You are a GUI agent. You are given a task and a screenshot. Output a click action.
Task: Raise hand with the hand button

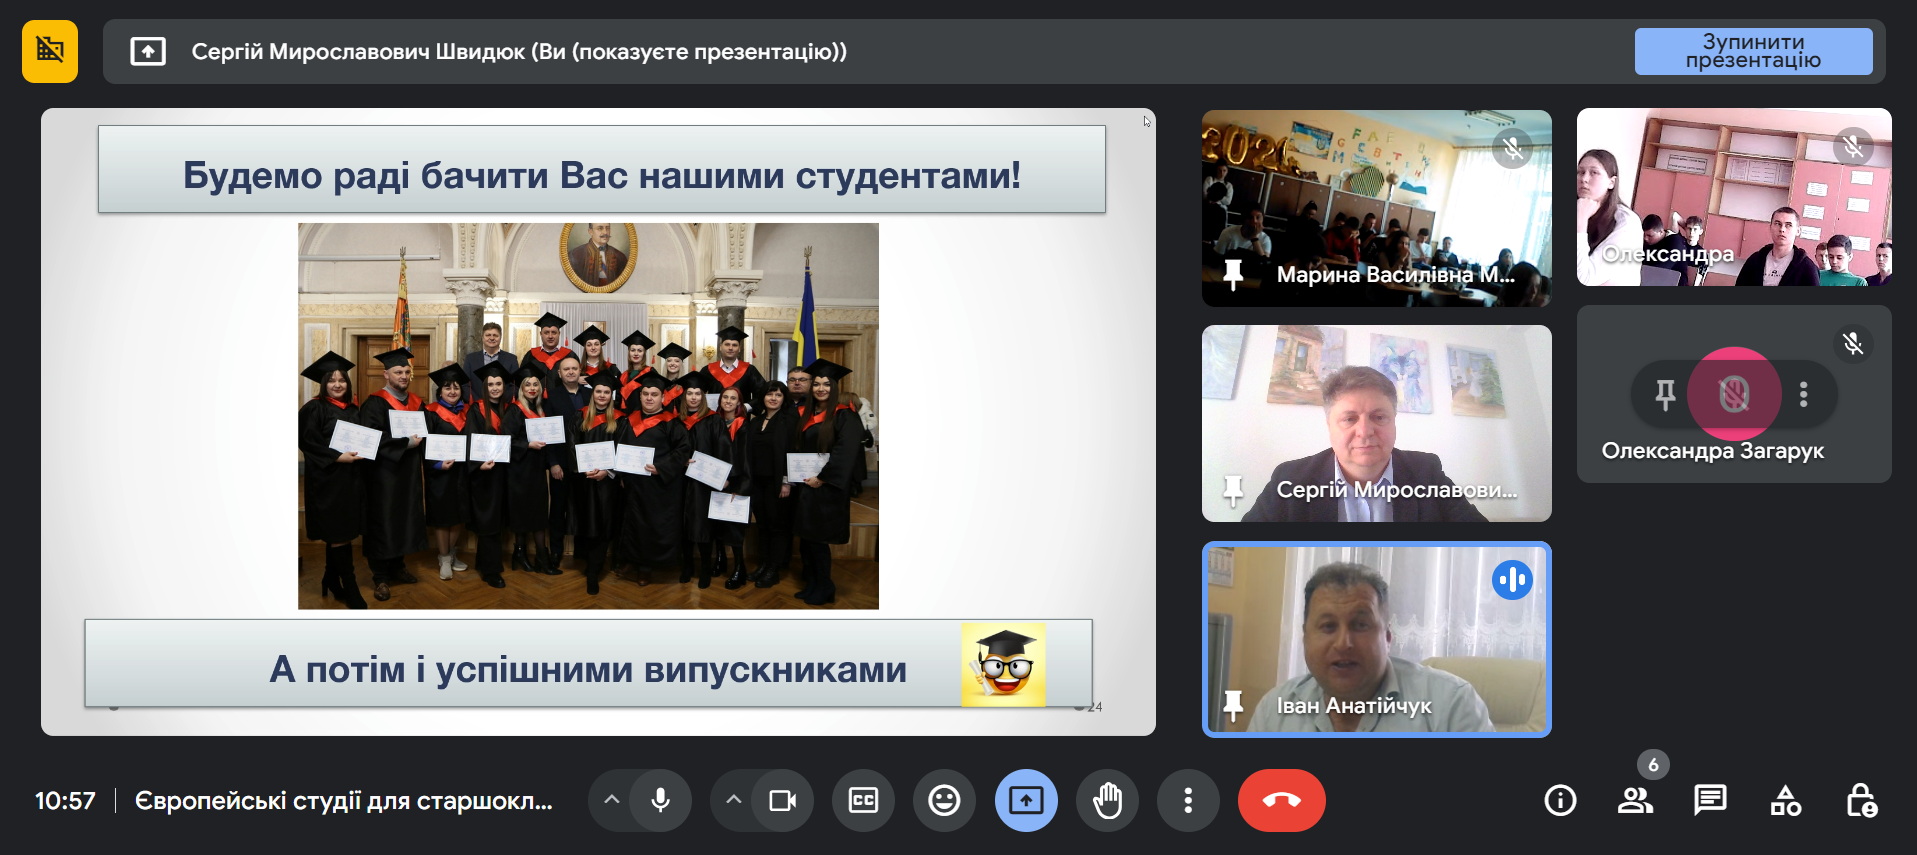1107,800
